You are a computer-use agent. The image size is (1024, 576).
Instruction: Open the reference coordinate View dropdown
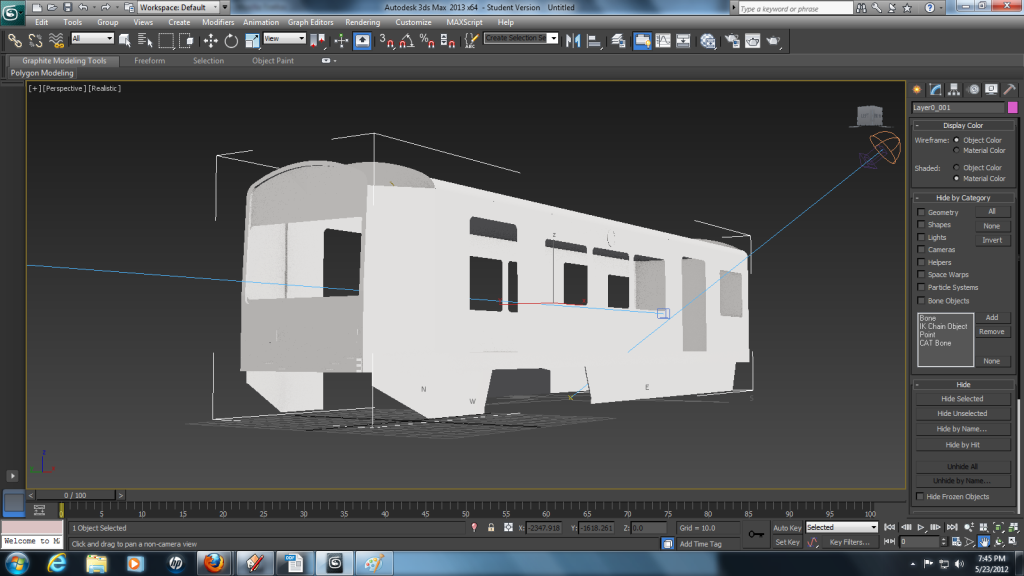284,39
